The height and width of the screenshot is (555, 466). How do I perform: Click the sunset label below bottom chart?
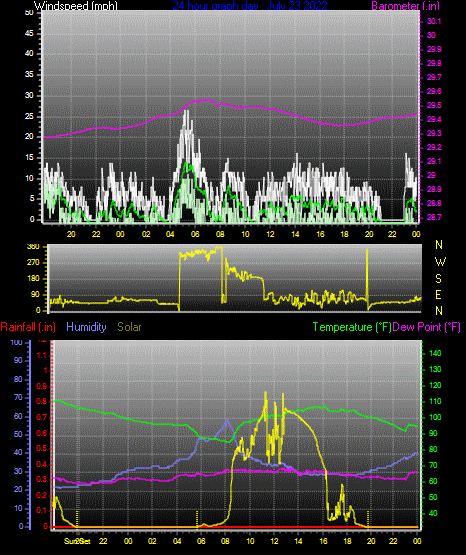click(77, 541)
